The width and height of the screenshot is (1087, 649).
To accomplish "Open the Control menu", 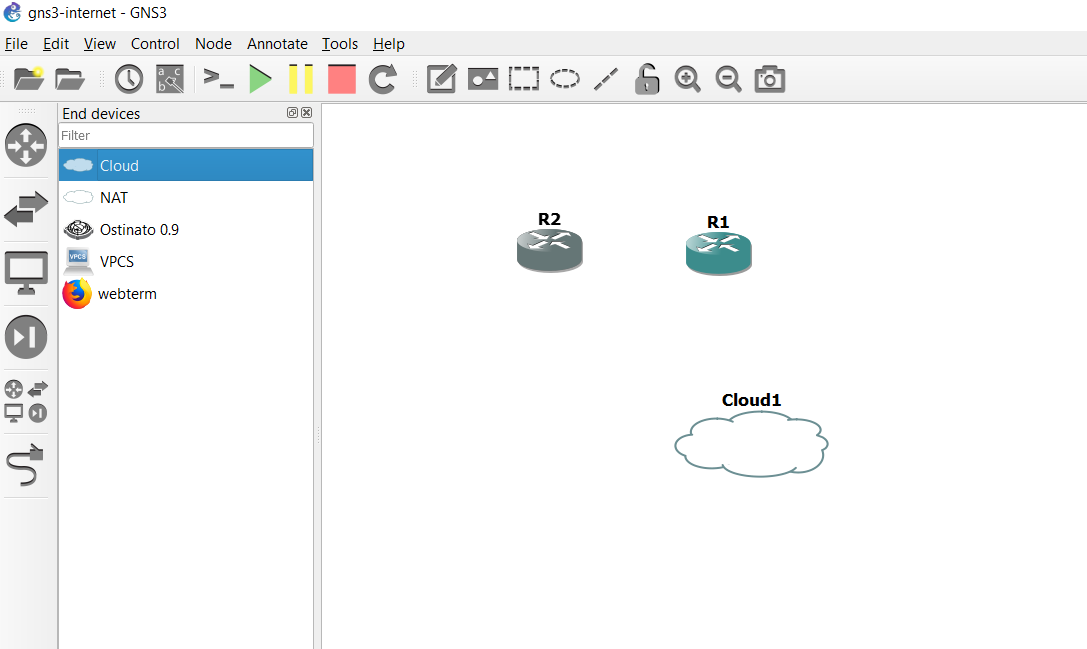I will tap(155, 44).
